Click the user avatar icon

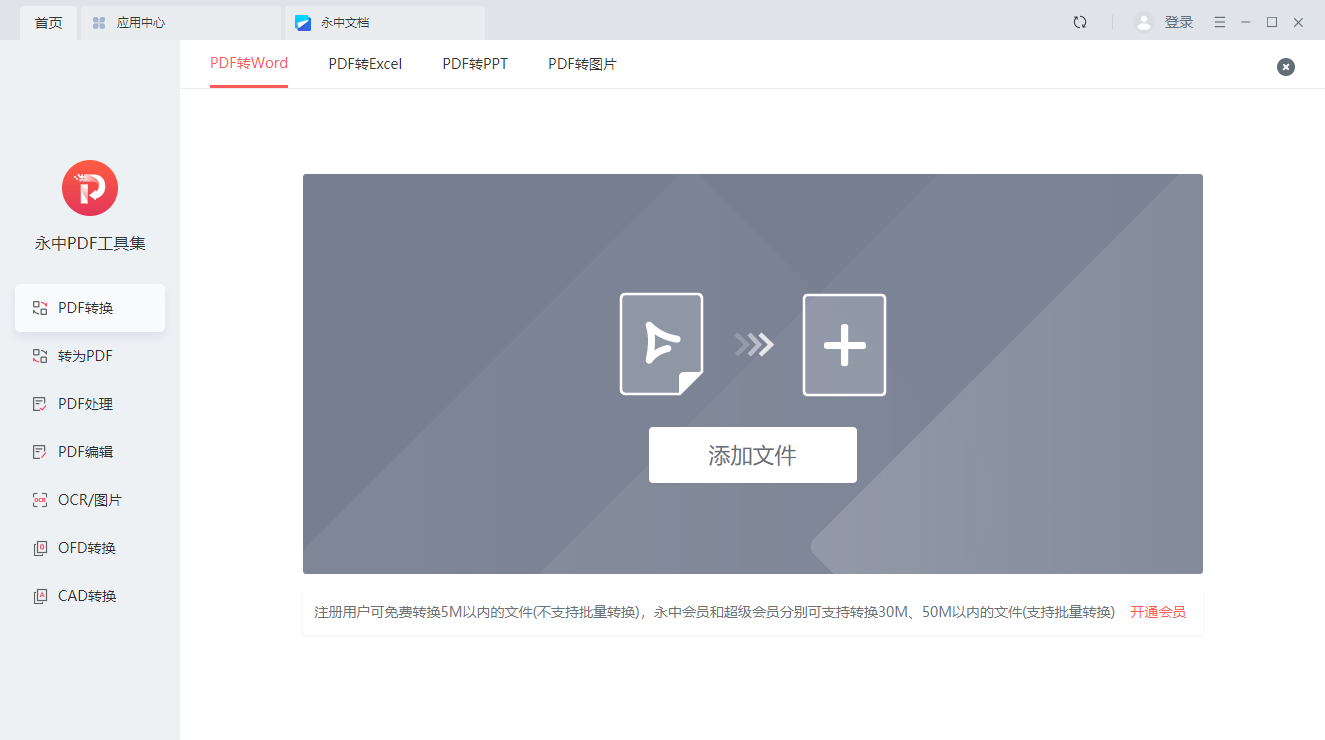[x=1143, y=21]
